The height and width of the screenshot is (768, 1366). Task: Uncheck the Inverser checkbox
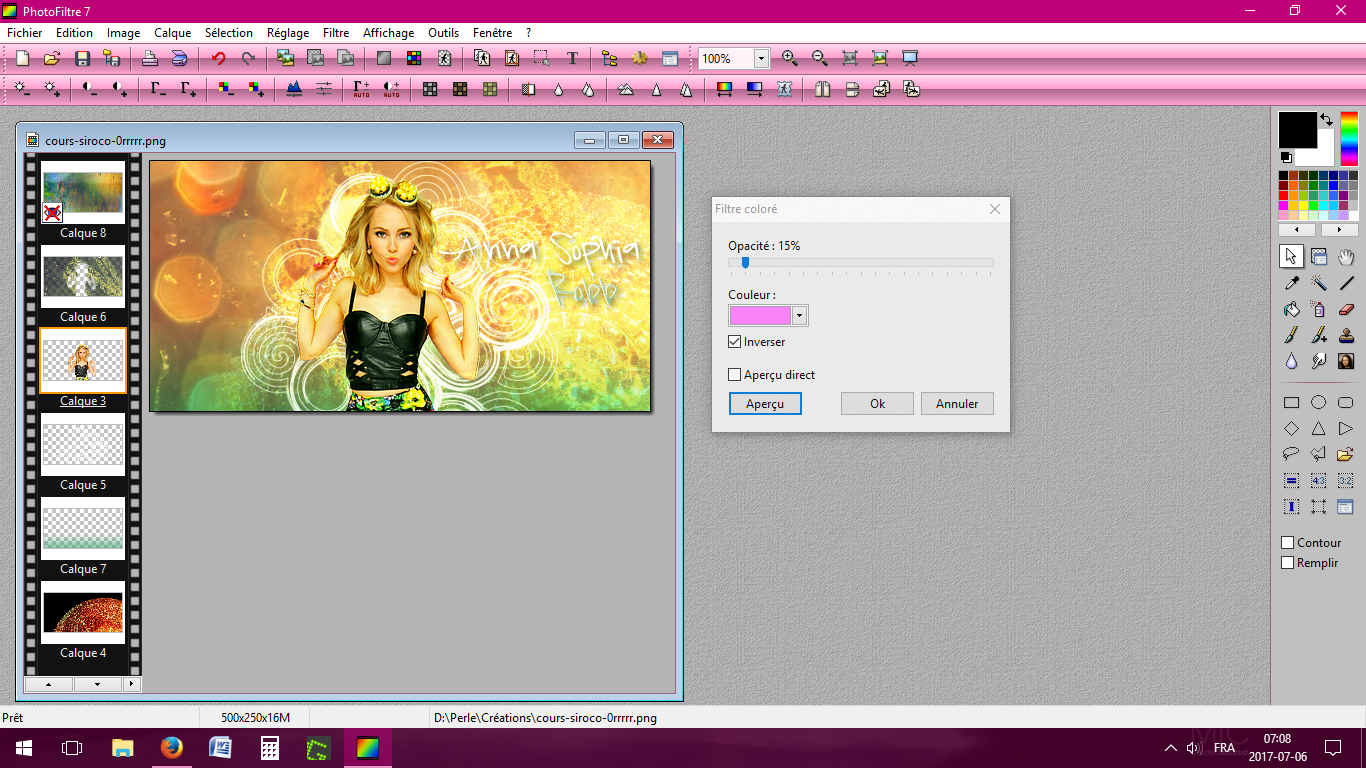coord(735,342)
